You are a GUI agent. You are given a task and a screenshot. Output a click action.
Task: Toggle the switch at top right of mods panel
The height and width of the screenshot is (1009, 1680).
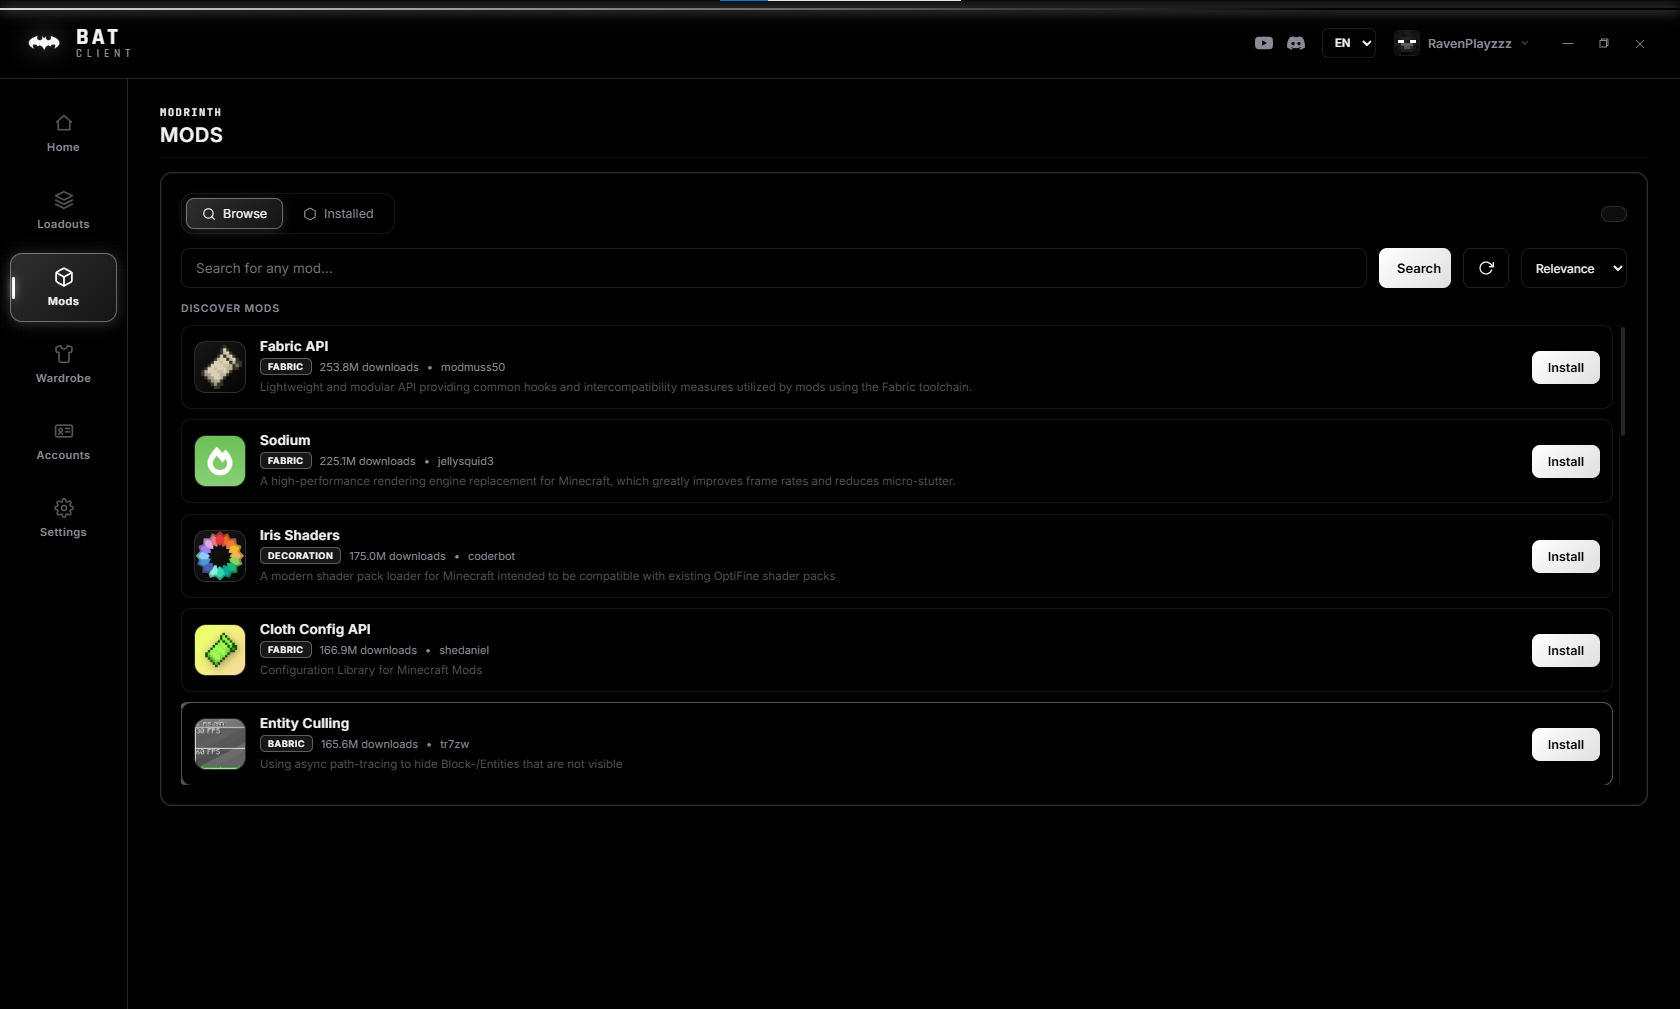point(1614,214)
